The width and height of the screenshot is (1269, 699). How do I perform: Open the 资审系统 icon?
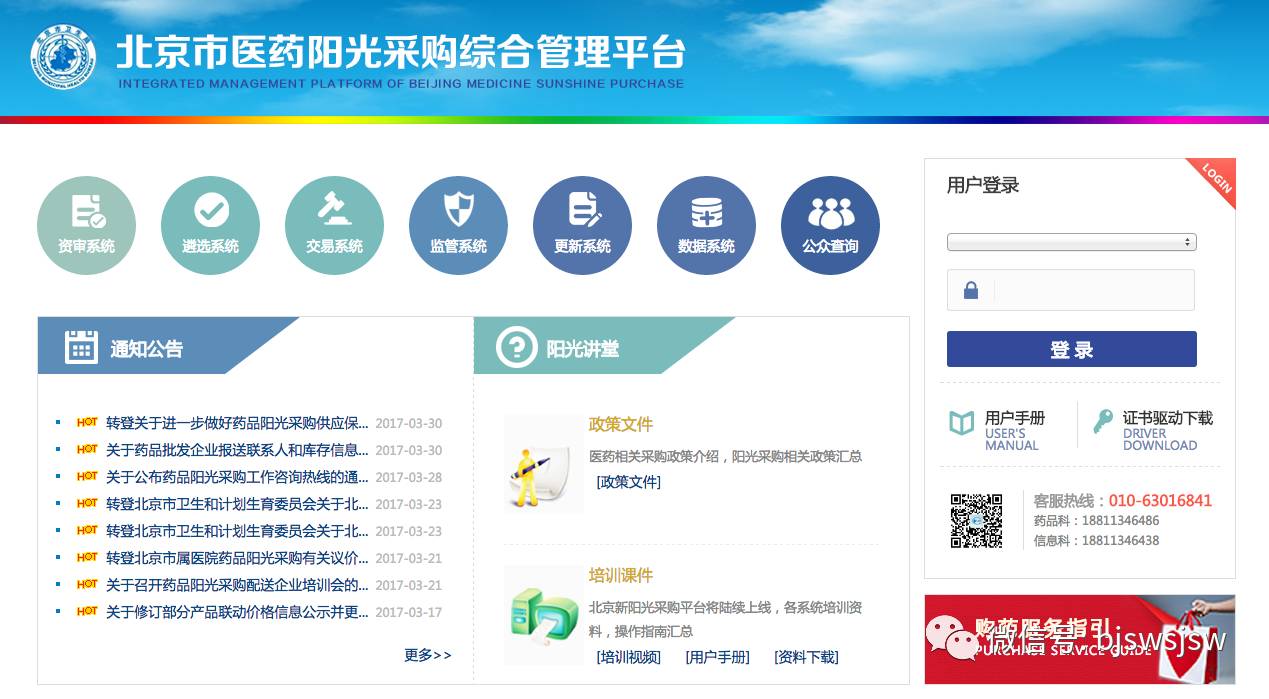(86, 224)
